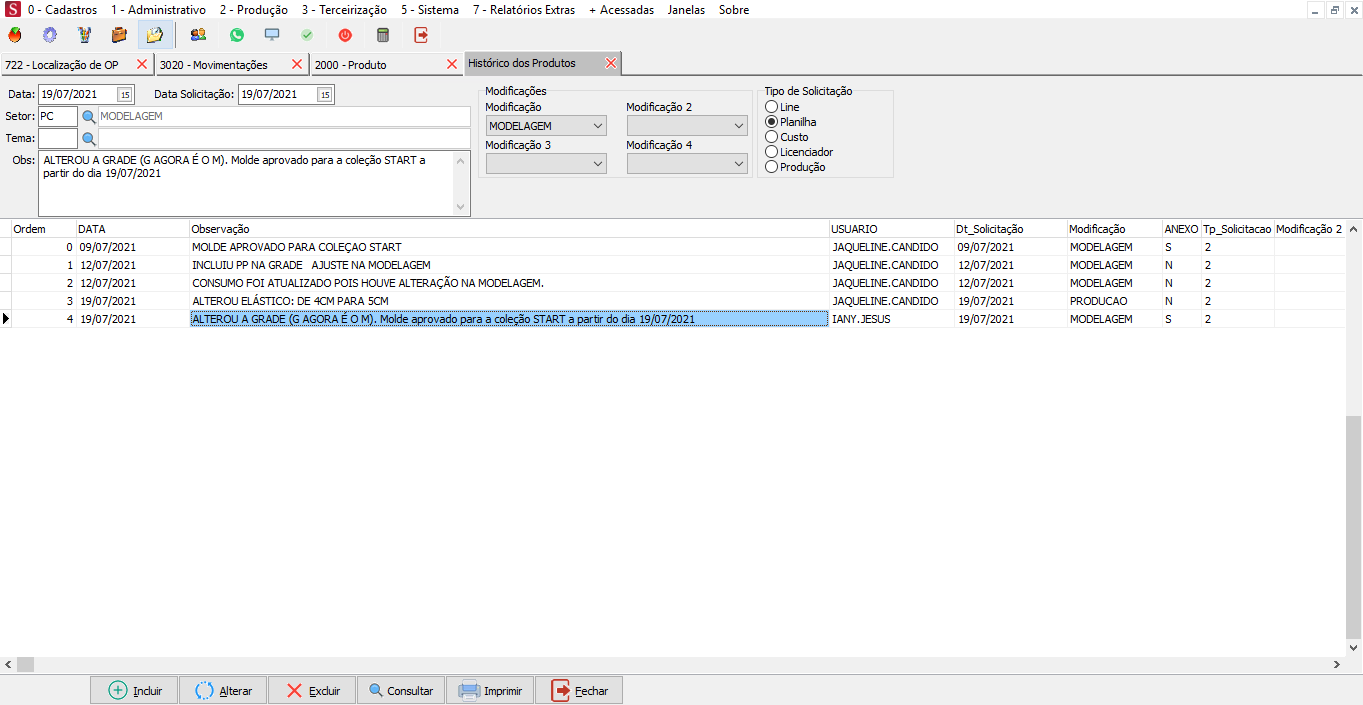Choose Custo as Tipo de Solicitação
The height and width of the screenshot is (705, 1363).
(x=771, y=137)
